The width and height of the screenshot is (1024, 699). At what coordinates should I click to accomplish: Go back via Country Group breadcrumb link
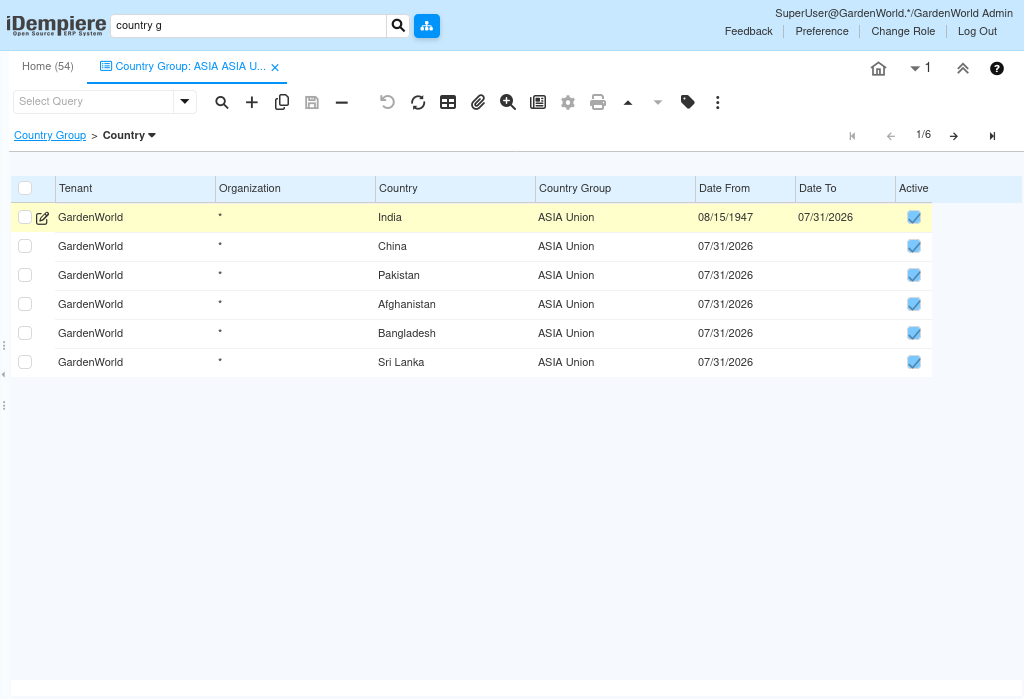(50, 135)
